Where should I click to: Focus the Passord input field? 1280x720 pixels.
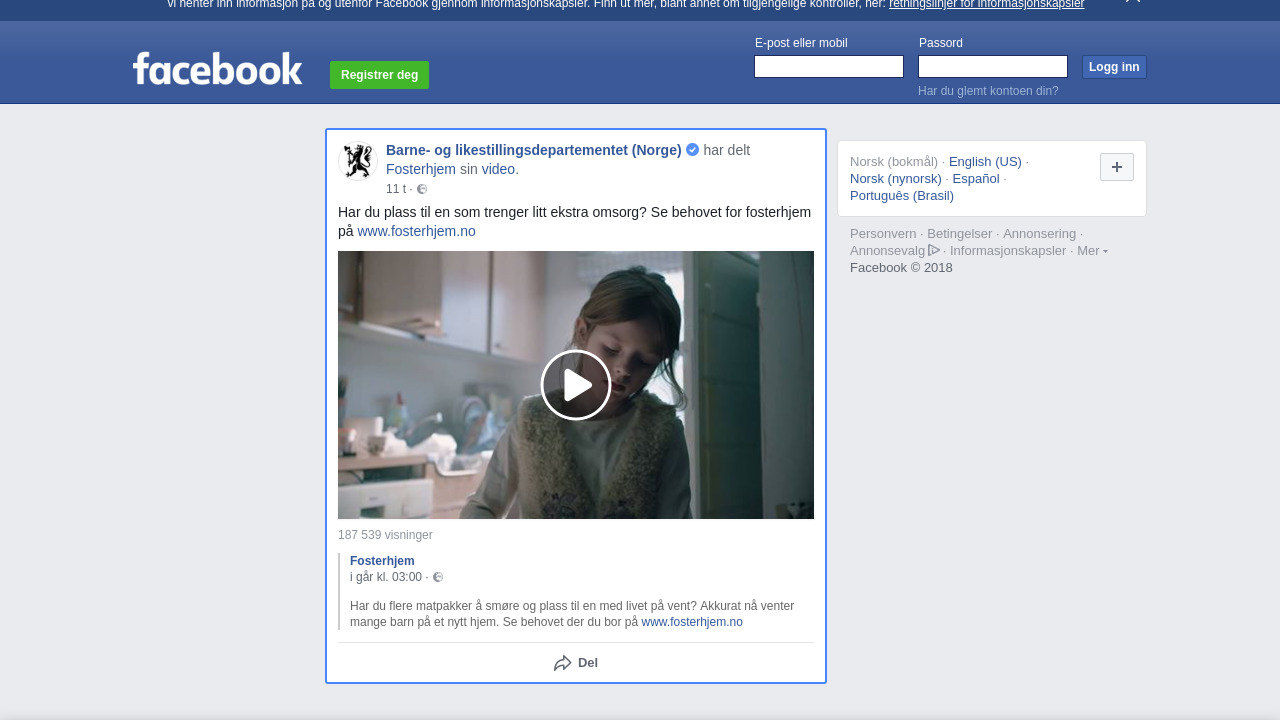click(993, 66)
